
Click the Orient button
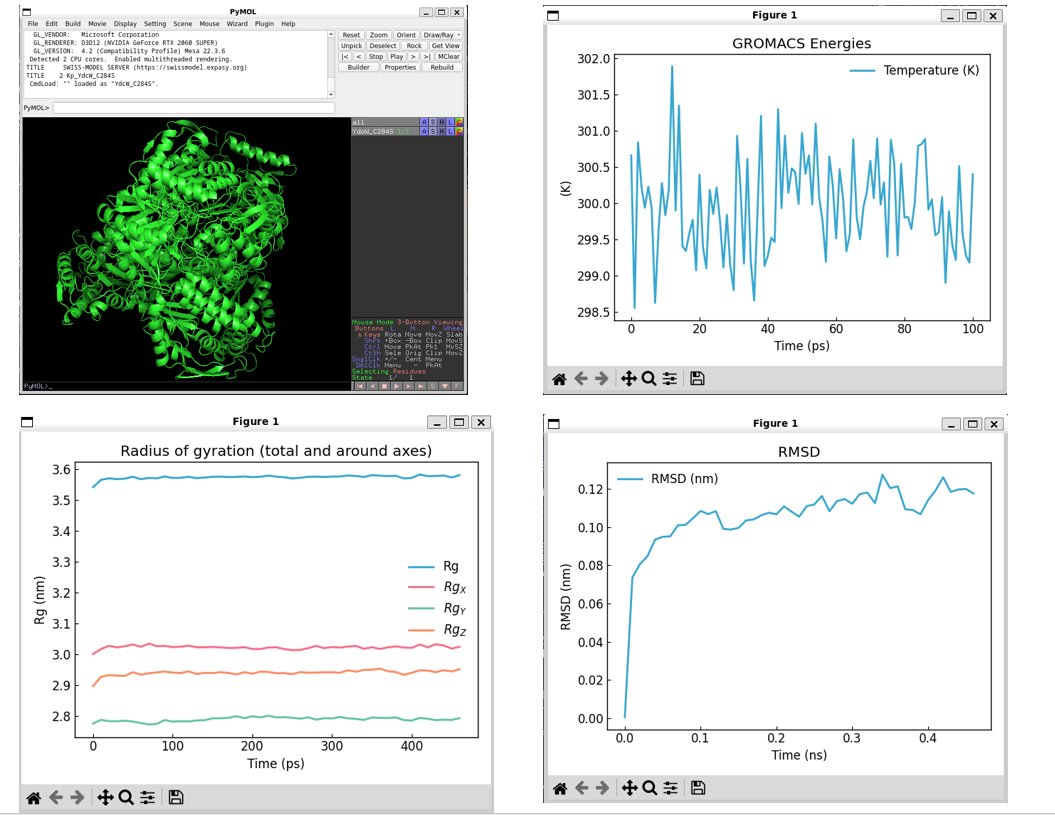[406, 35]
